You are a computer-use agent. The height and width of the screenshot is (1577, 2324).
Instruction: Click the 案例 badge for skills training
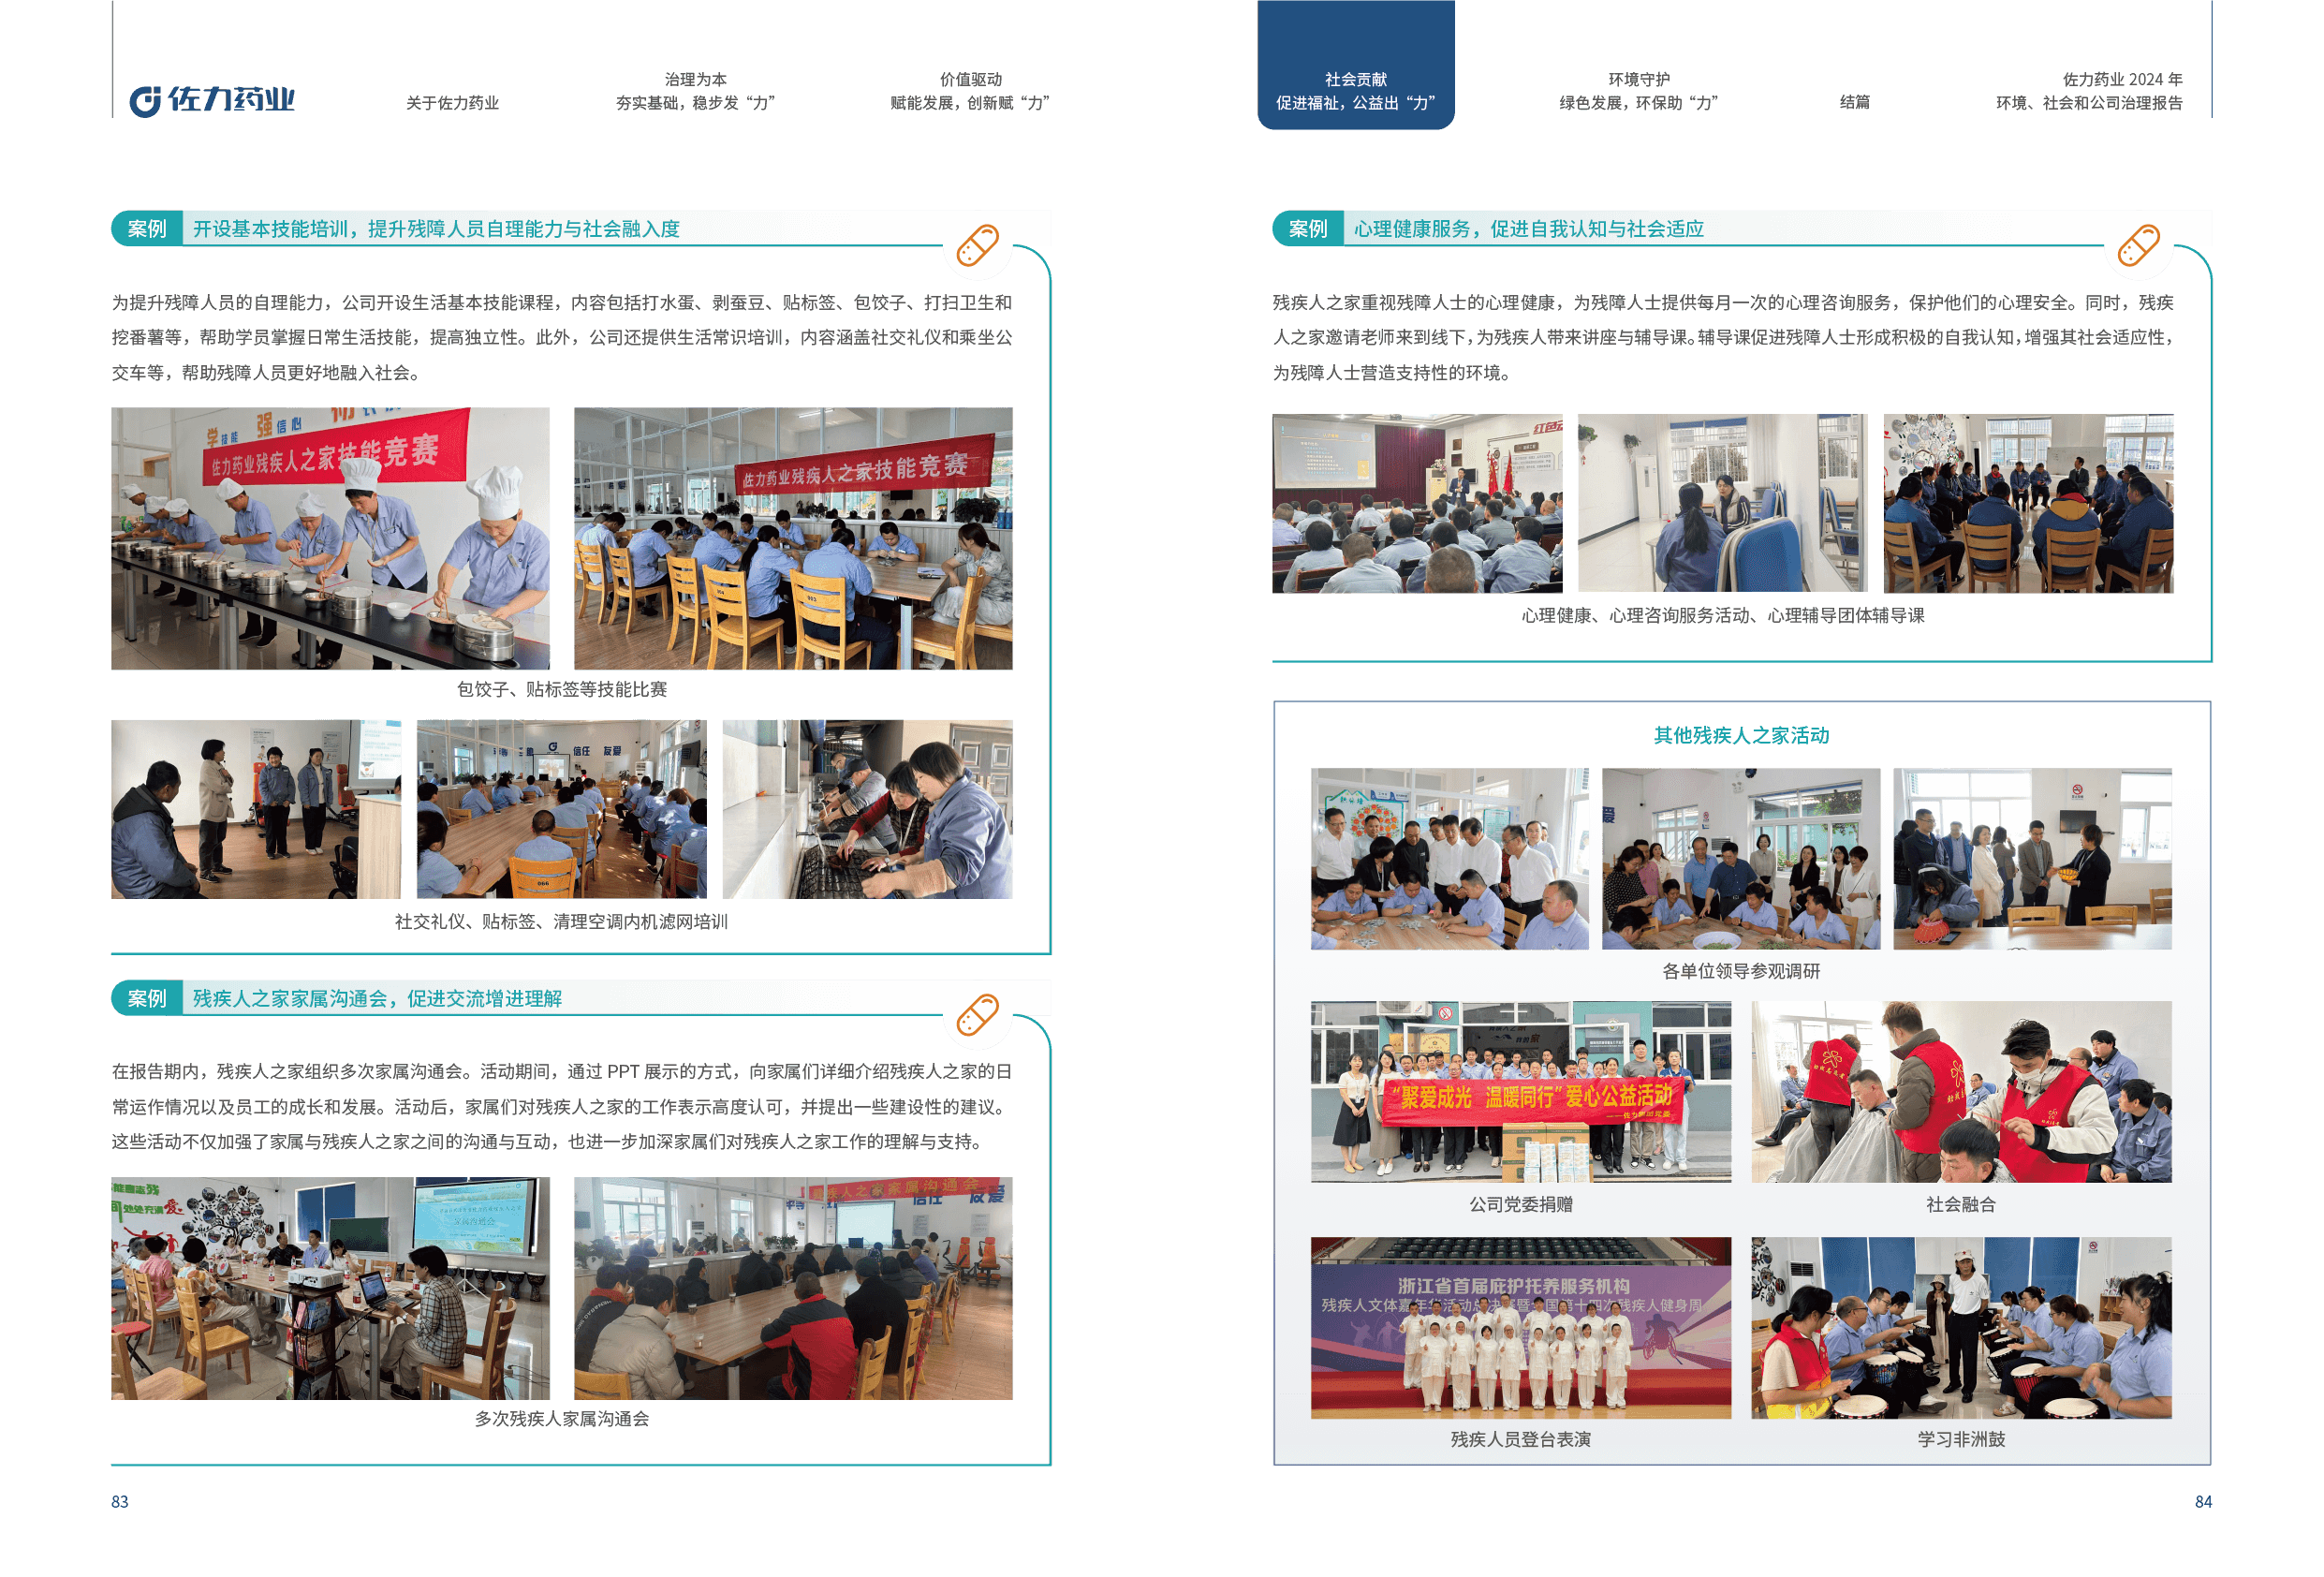click(x=147, y=229)
